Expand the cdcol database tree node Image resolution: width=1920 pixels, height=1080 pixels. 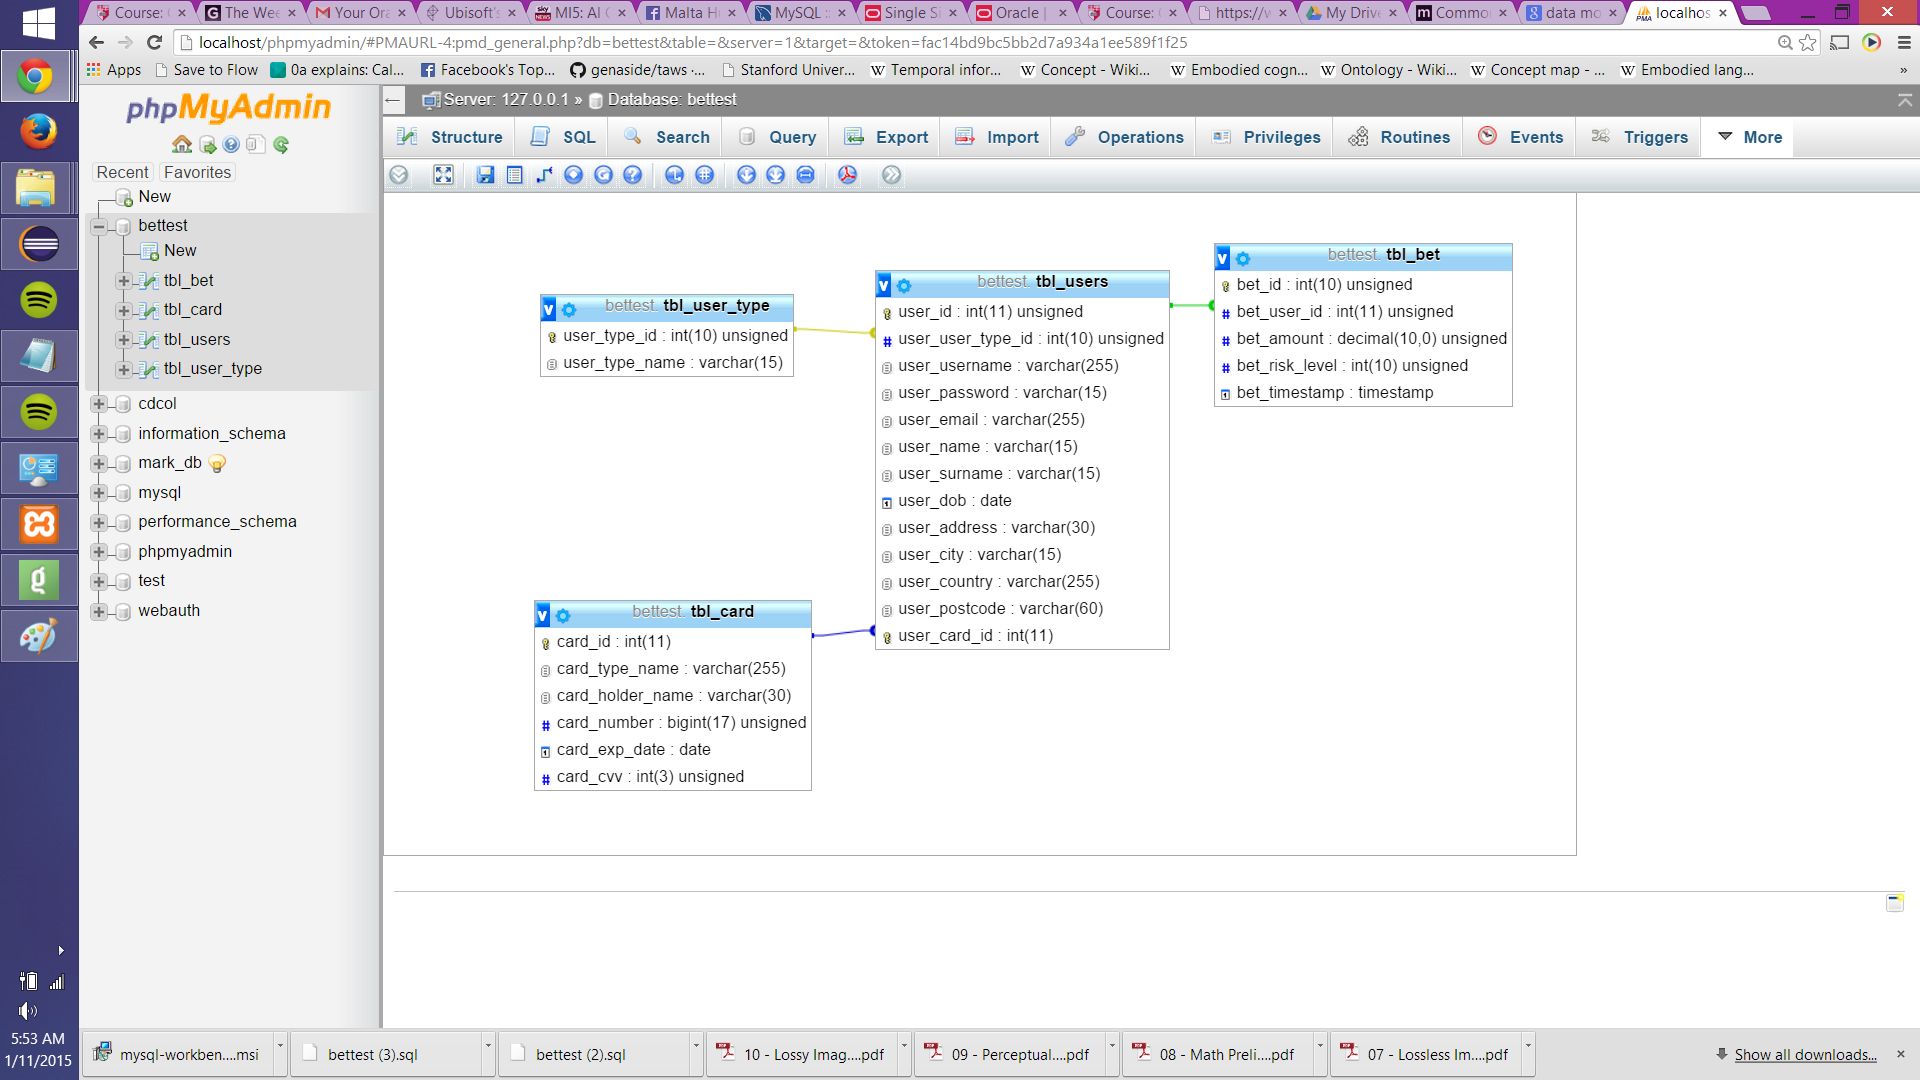pyautogui.click(x=98, y=404)
